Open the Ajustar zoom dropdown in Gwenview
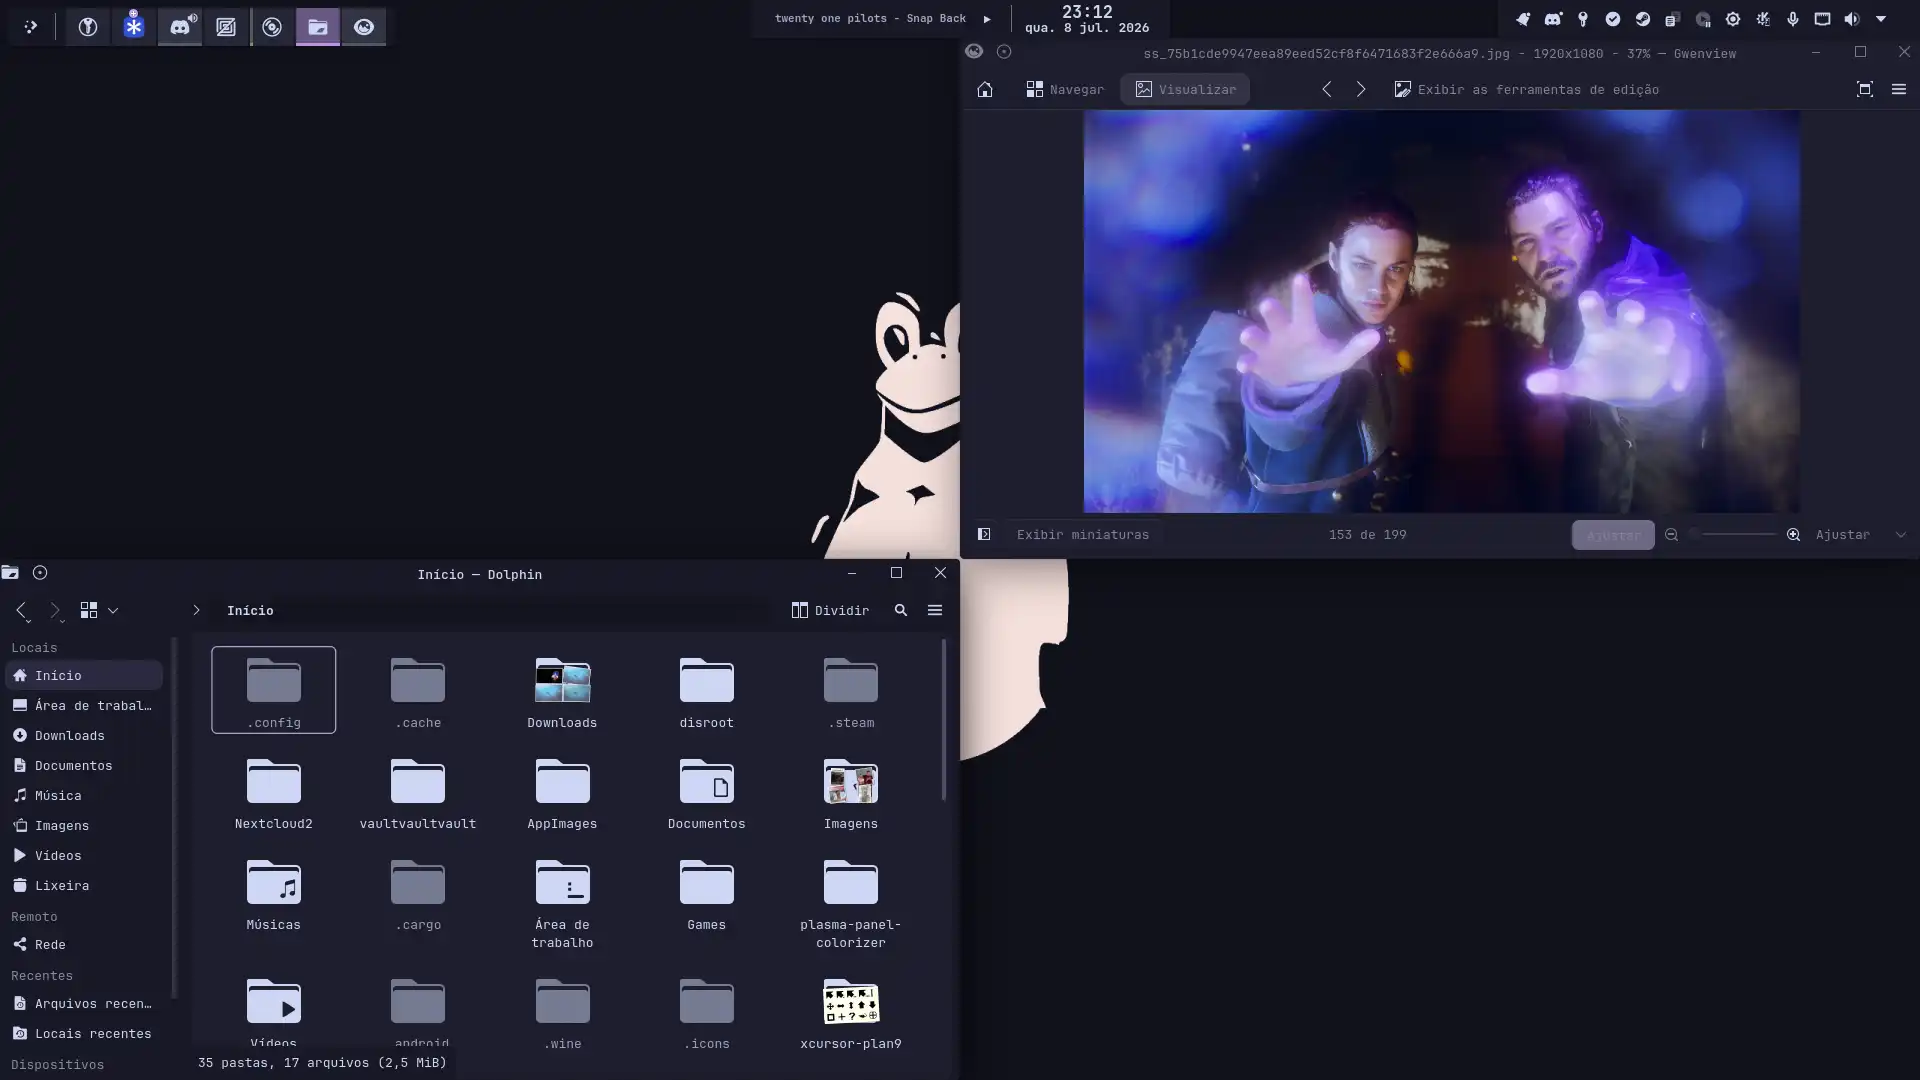The width and height of the screenshot is (1920, 1080). (1861, 535)
